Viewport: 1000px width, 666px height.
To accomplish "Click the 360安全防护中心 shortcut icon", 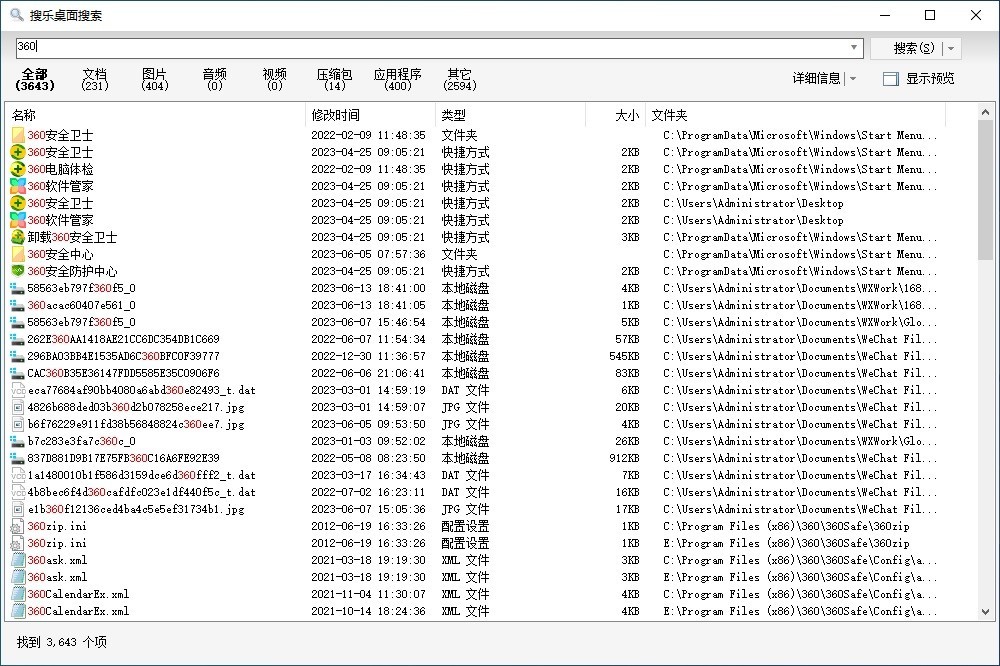I will tap(17, 271).
